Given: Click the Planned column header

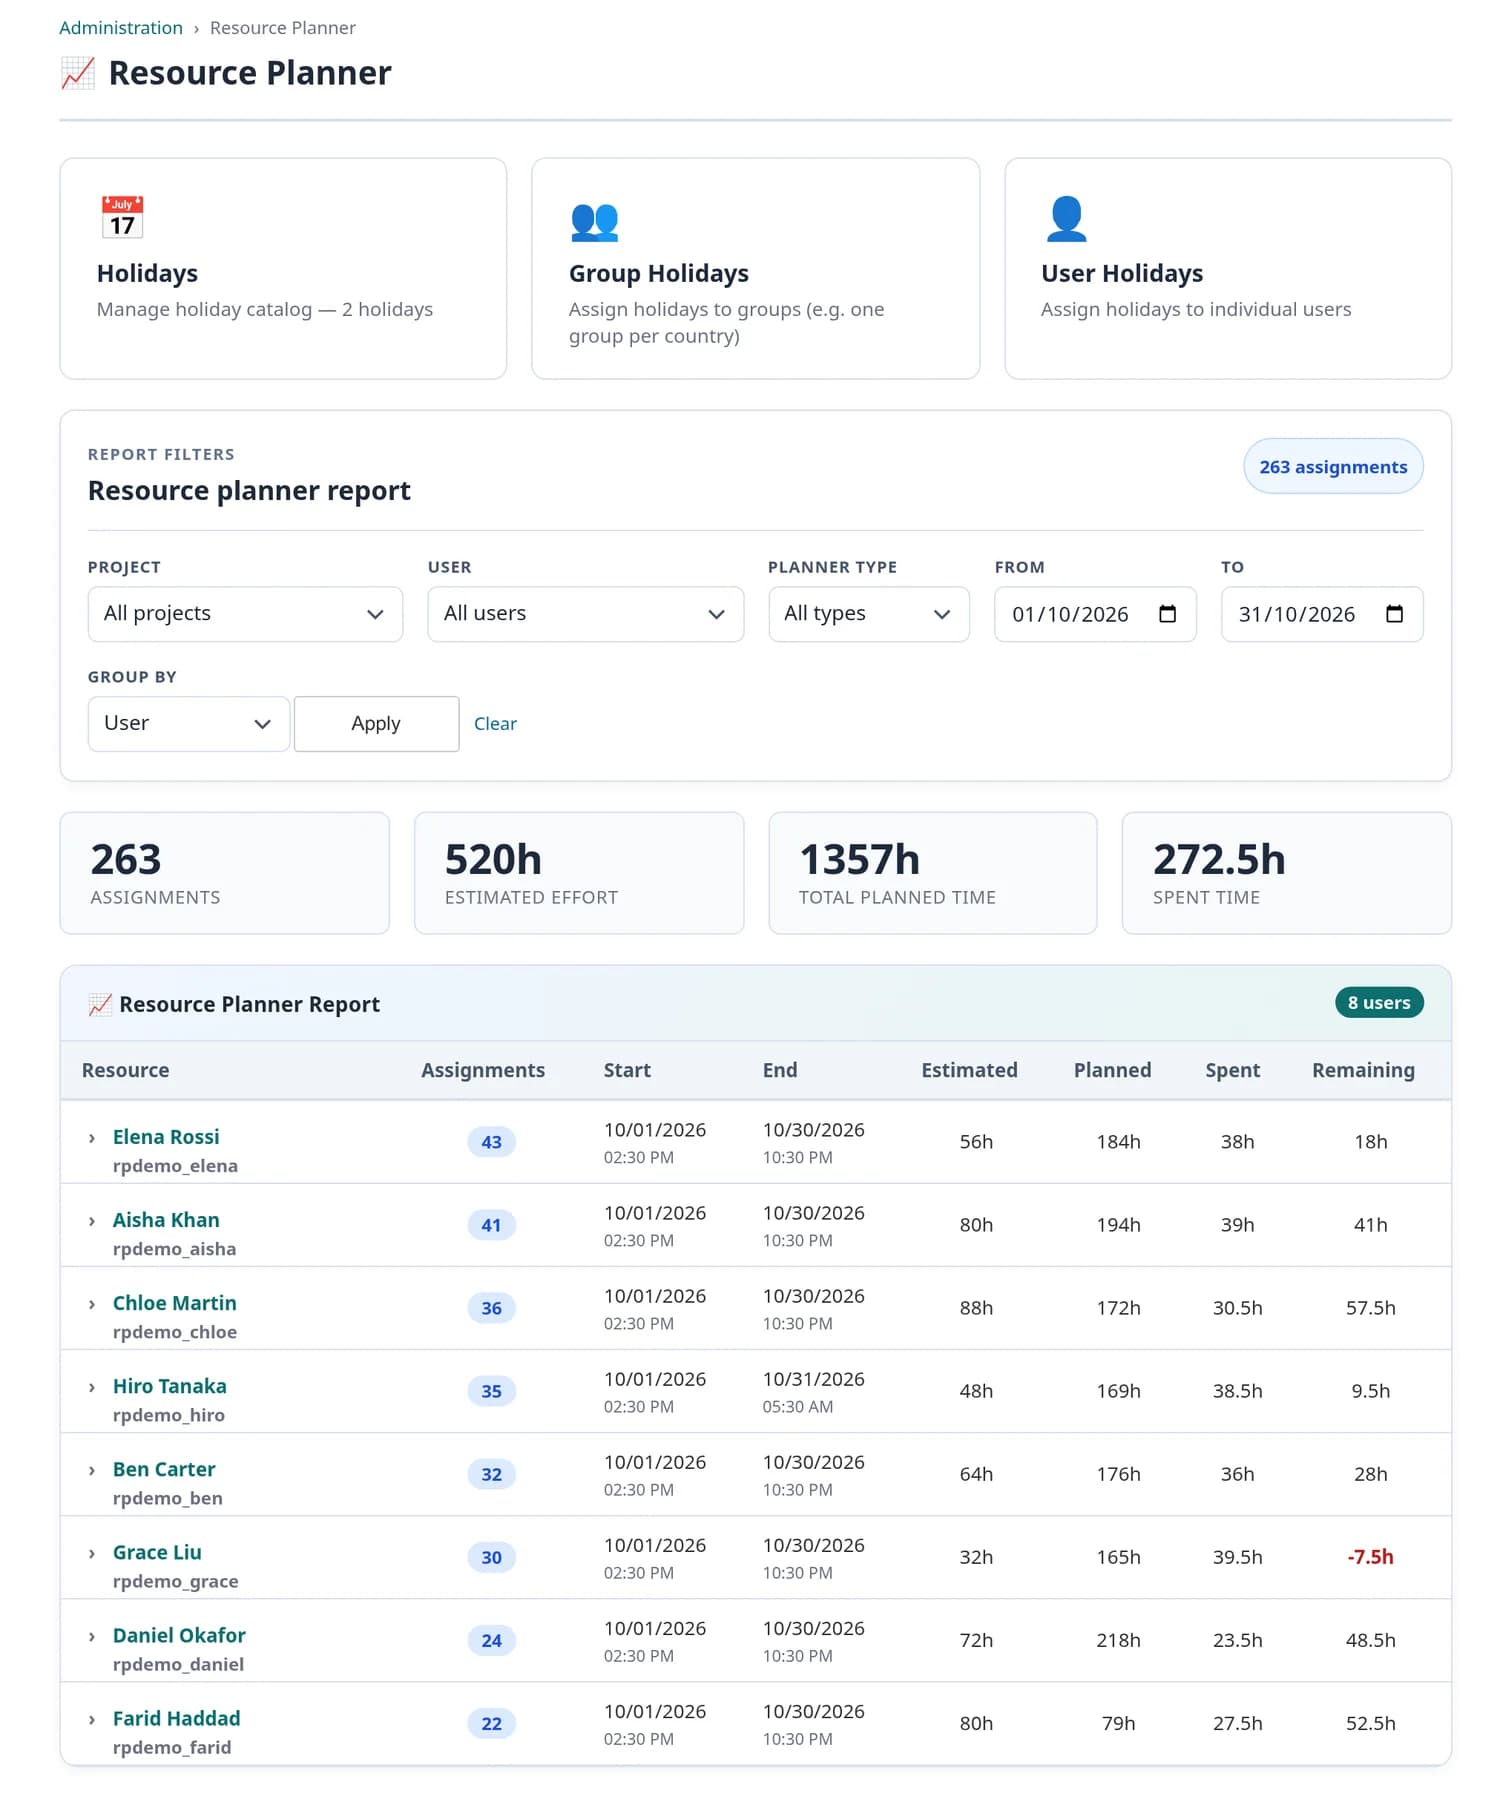Looking at the screenshot, I should tap(1112, 1070).
